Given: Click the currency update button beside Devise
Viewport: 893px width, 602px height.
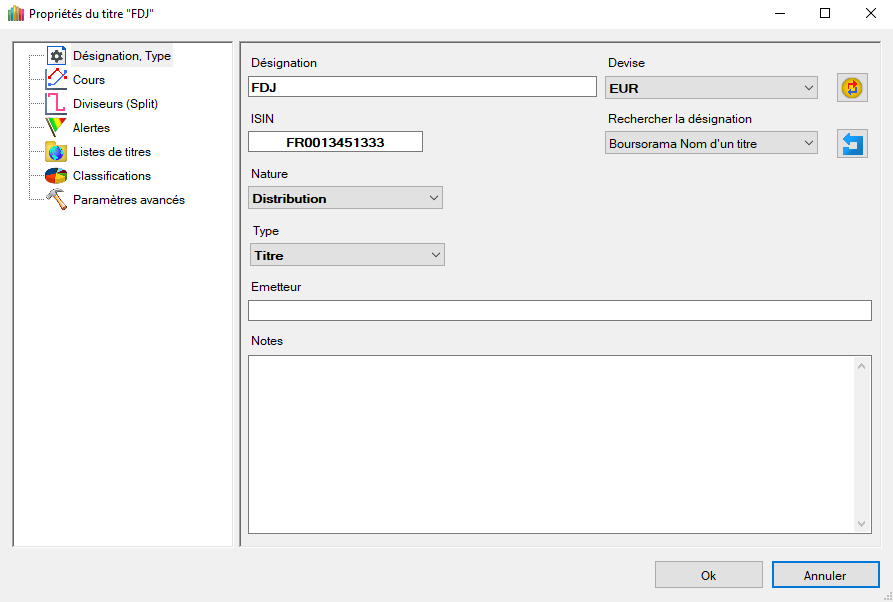Looking at the screenshot, I should point(852,88).
